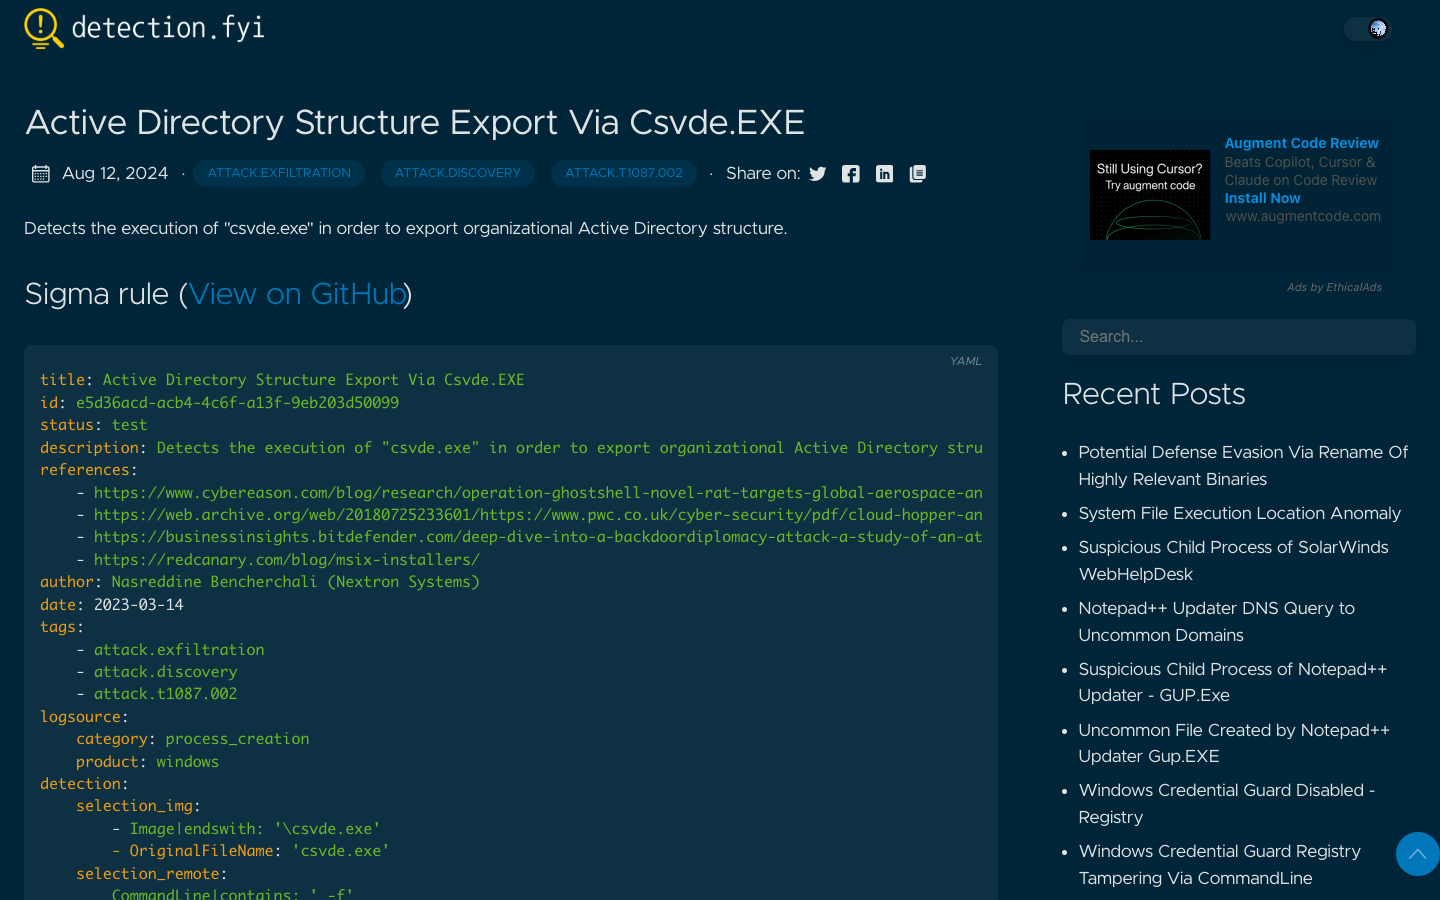Image resolution: width=1440 pixels, height=900 pixels.
Task: Open the ATTACK.EXFILTRATION tag
Action: pos(278,173)
